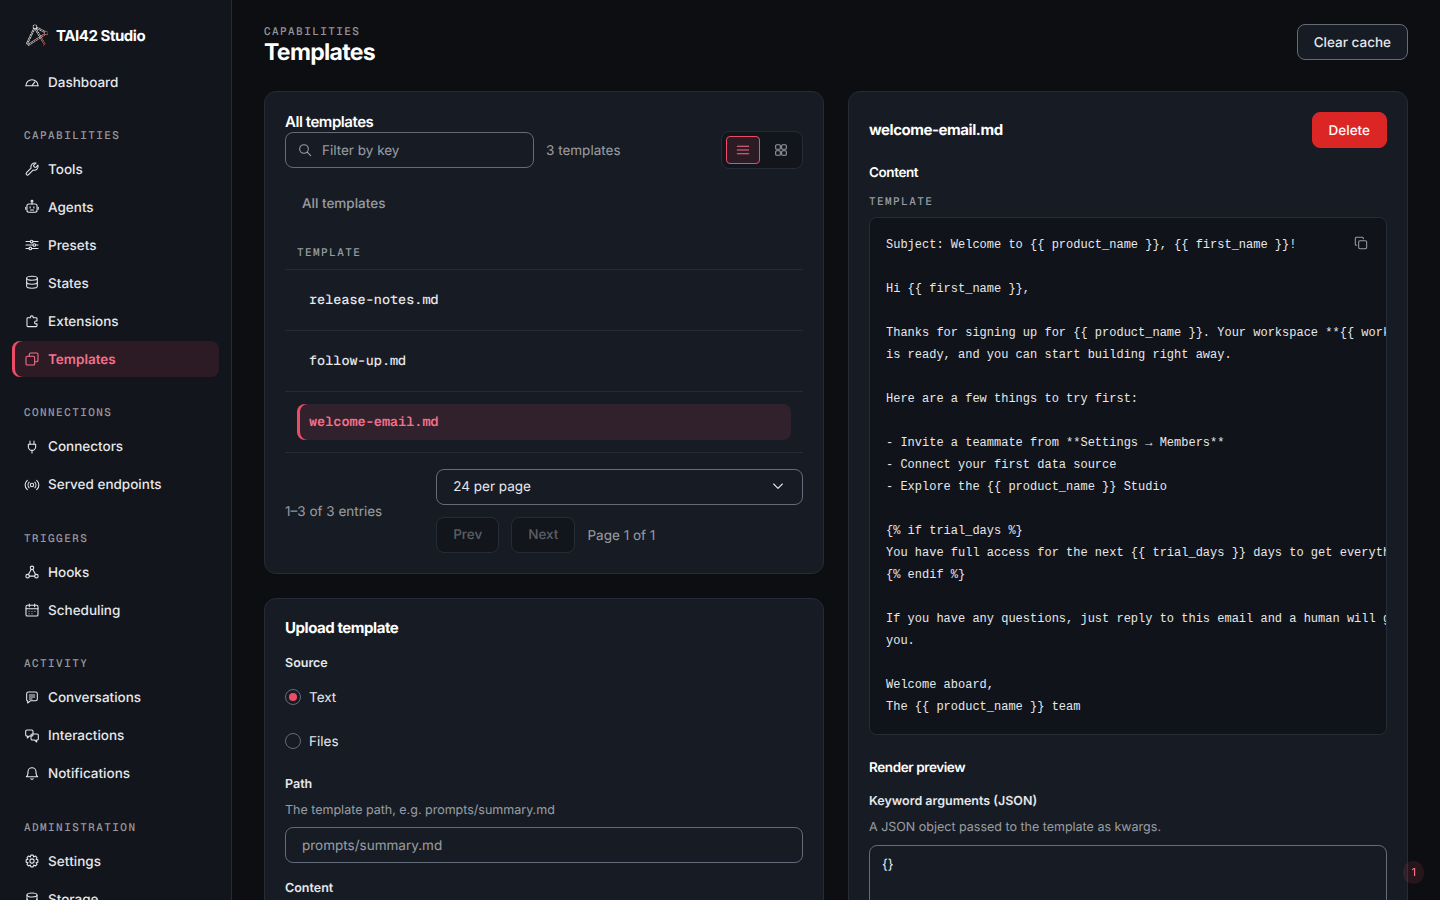Viewport: 1440px width, 900px height.
Task: Click the States database icon
Action: pyautogui.click(x=32, y=283)
